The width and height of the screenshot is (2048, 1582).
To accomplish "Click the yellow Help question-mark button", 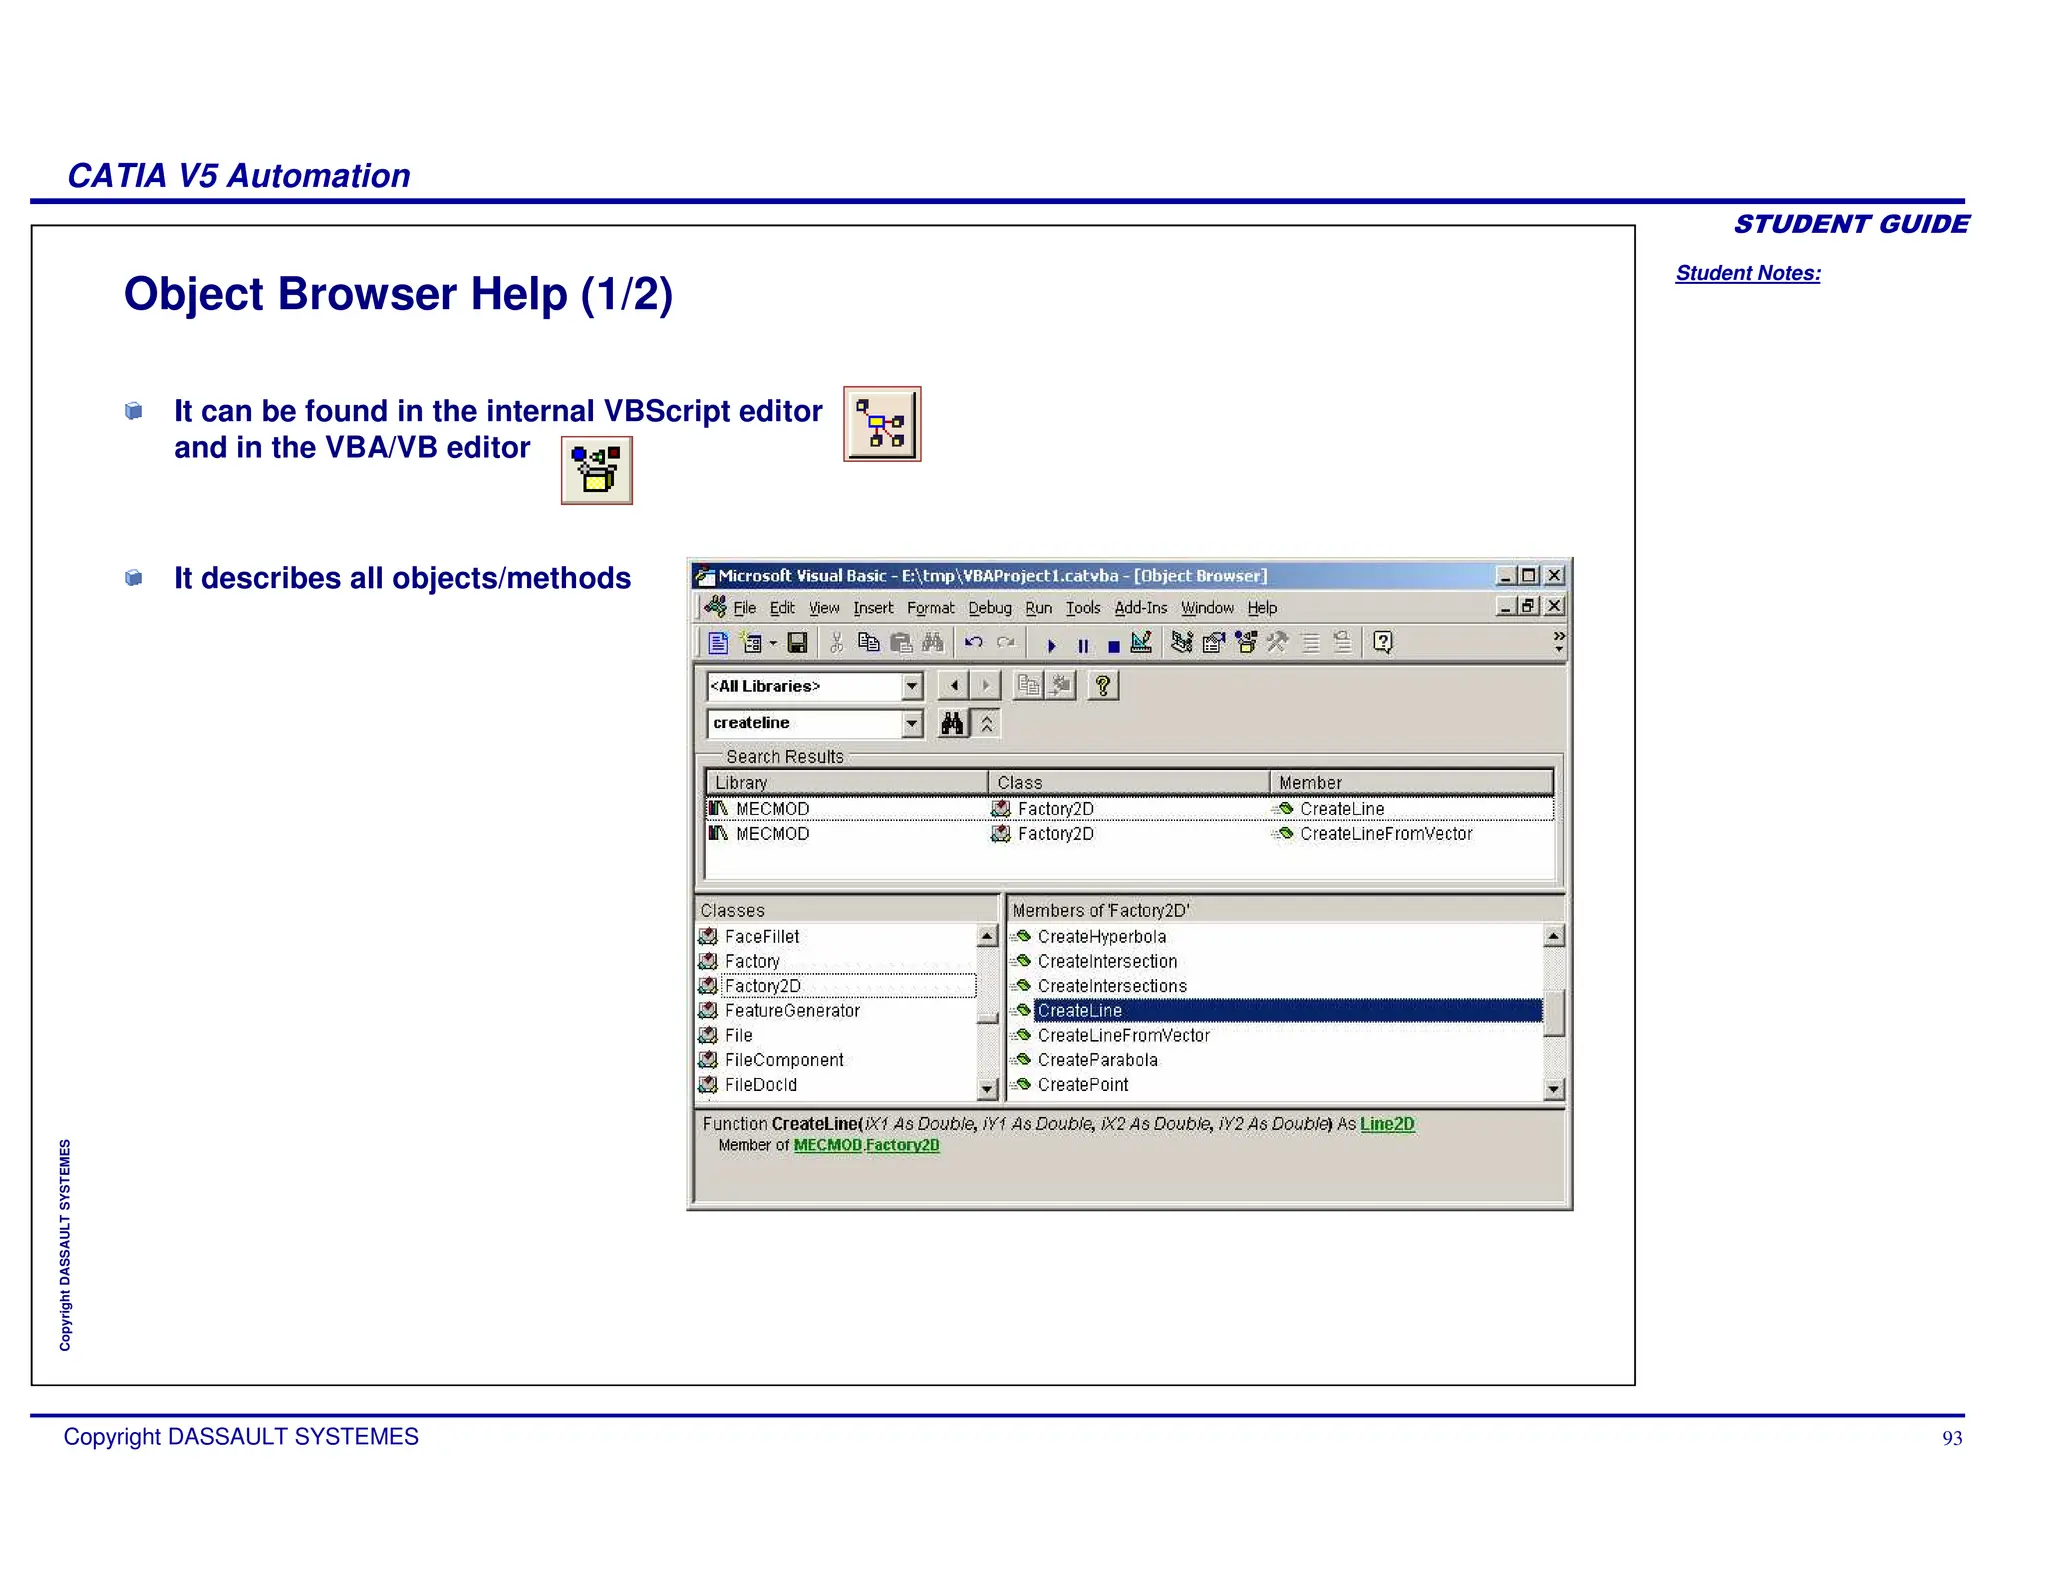I will pos(1103,685).
